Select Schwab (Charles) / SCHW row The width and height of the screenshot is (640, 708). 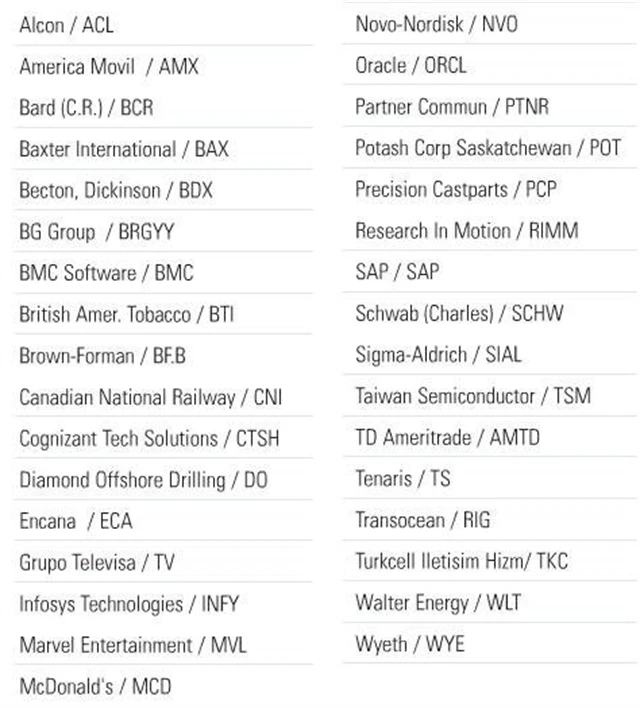coord(459,313)
